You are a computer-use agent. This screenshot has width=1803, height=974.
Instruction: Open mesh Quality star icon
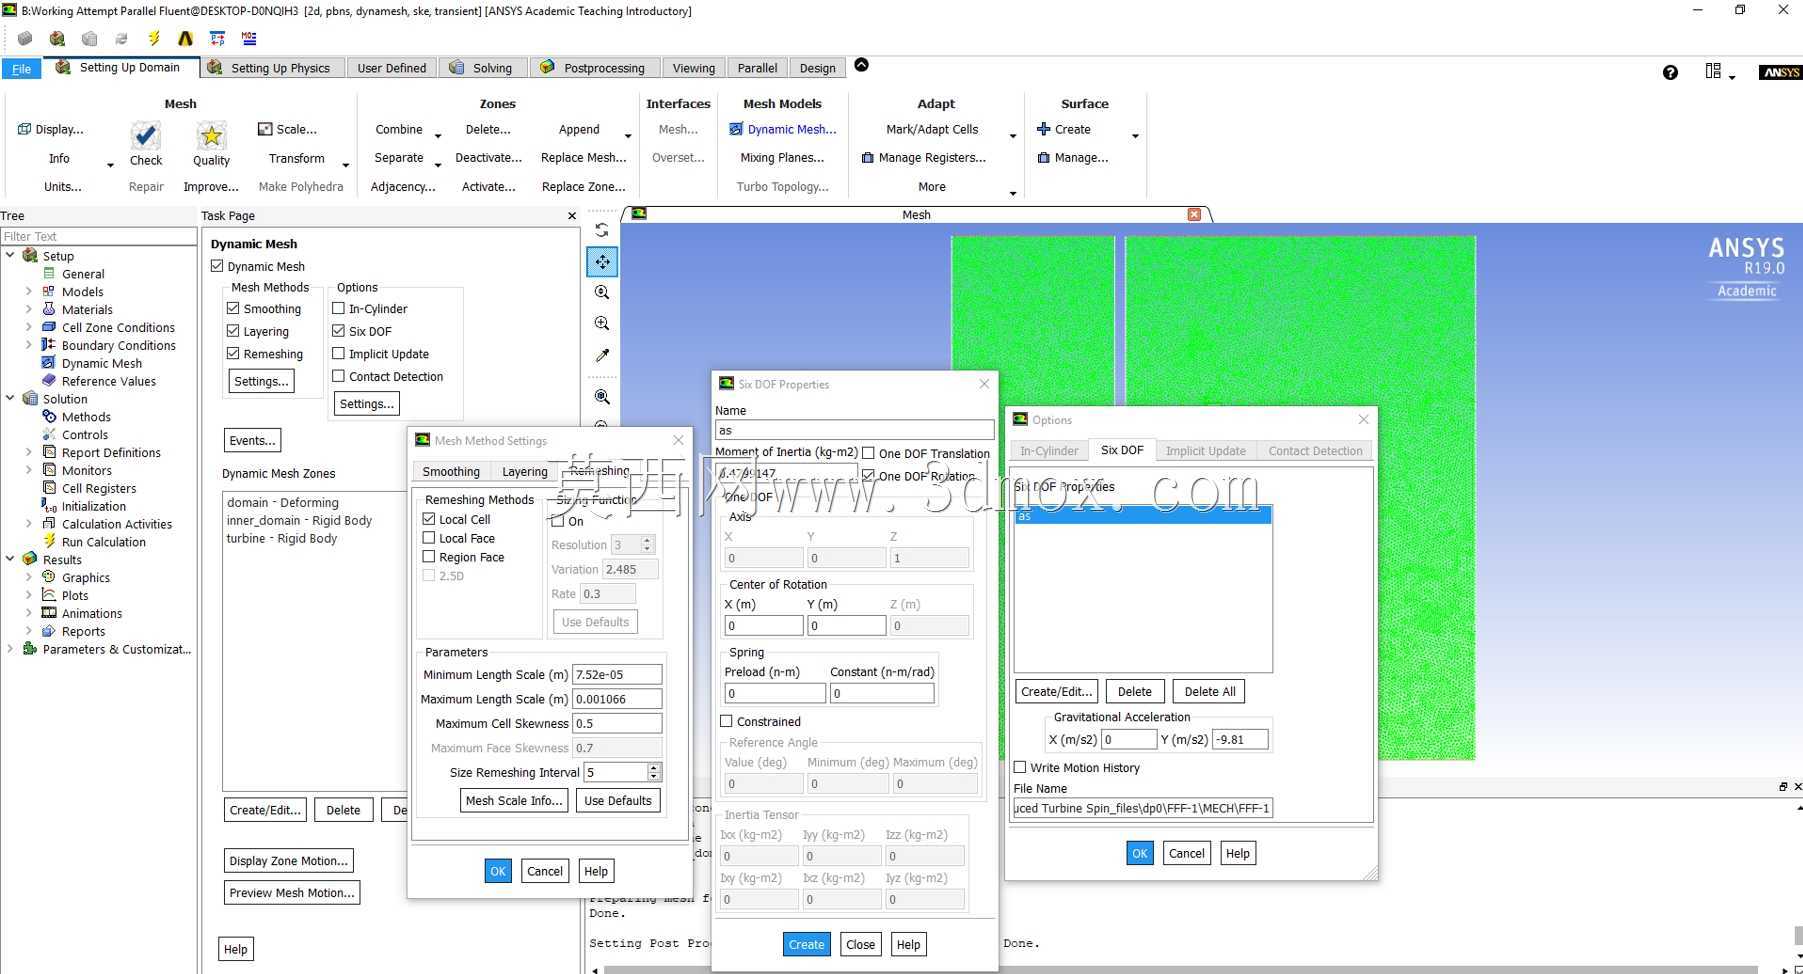tap(211, 135)
